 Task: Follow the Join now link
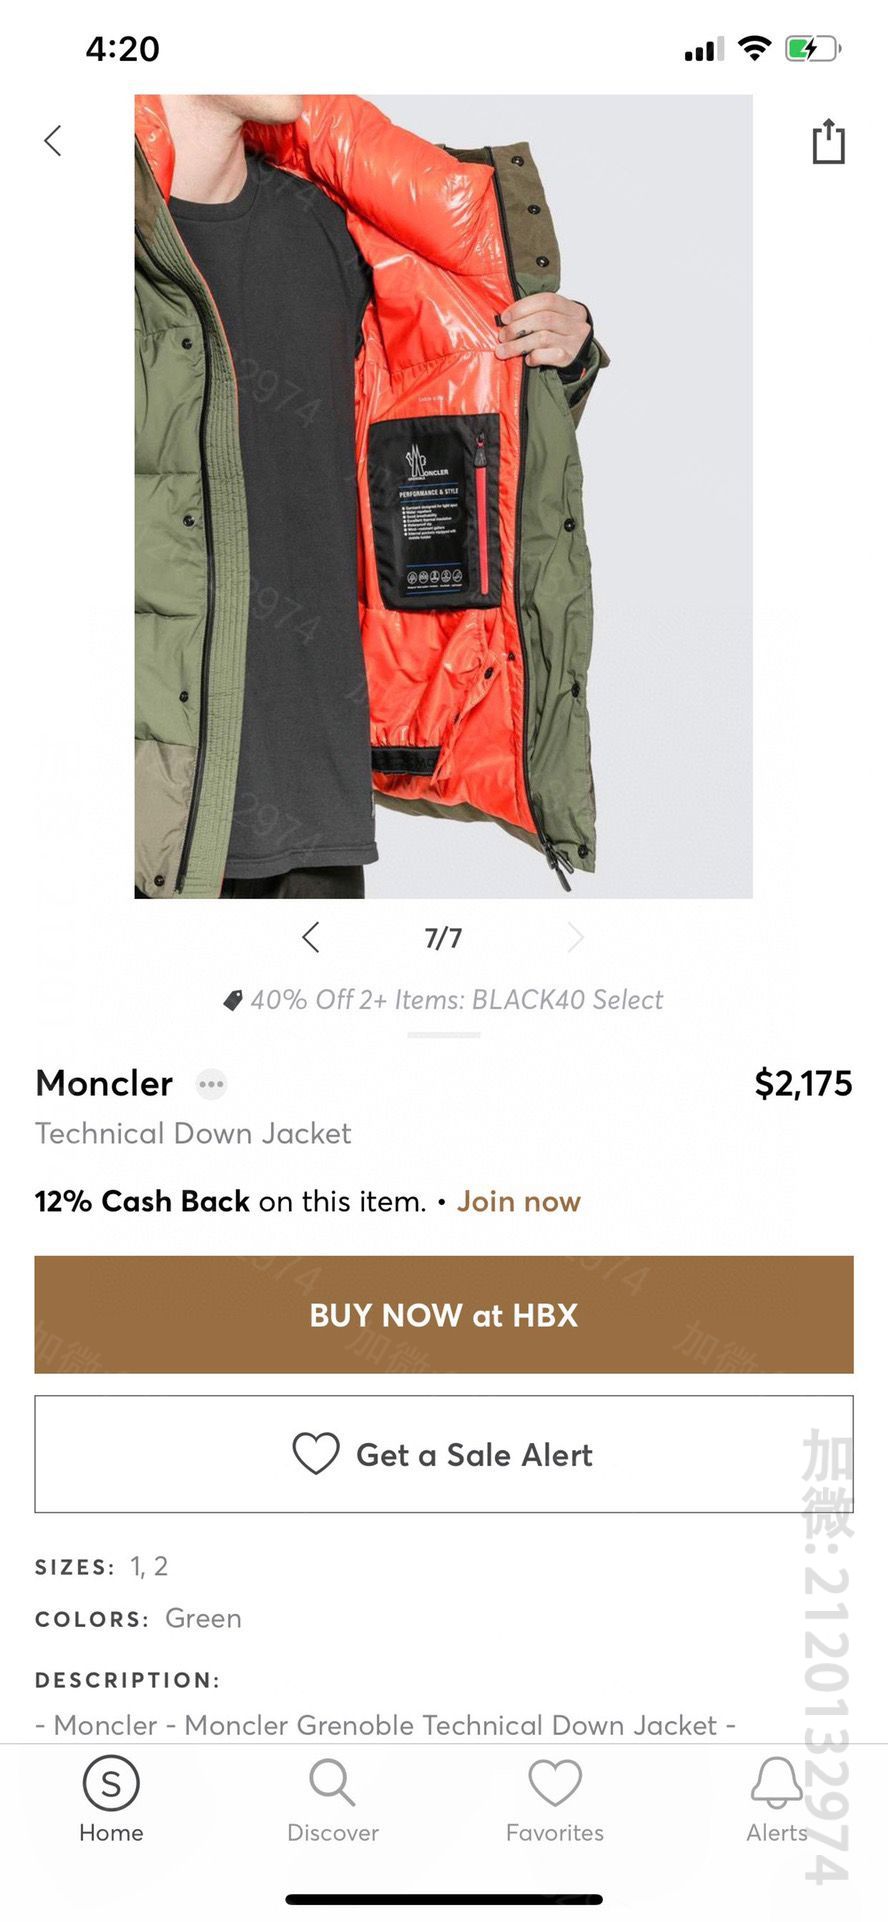[519, 1201]
